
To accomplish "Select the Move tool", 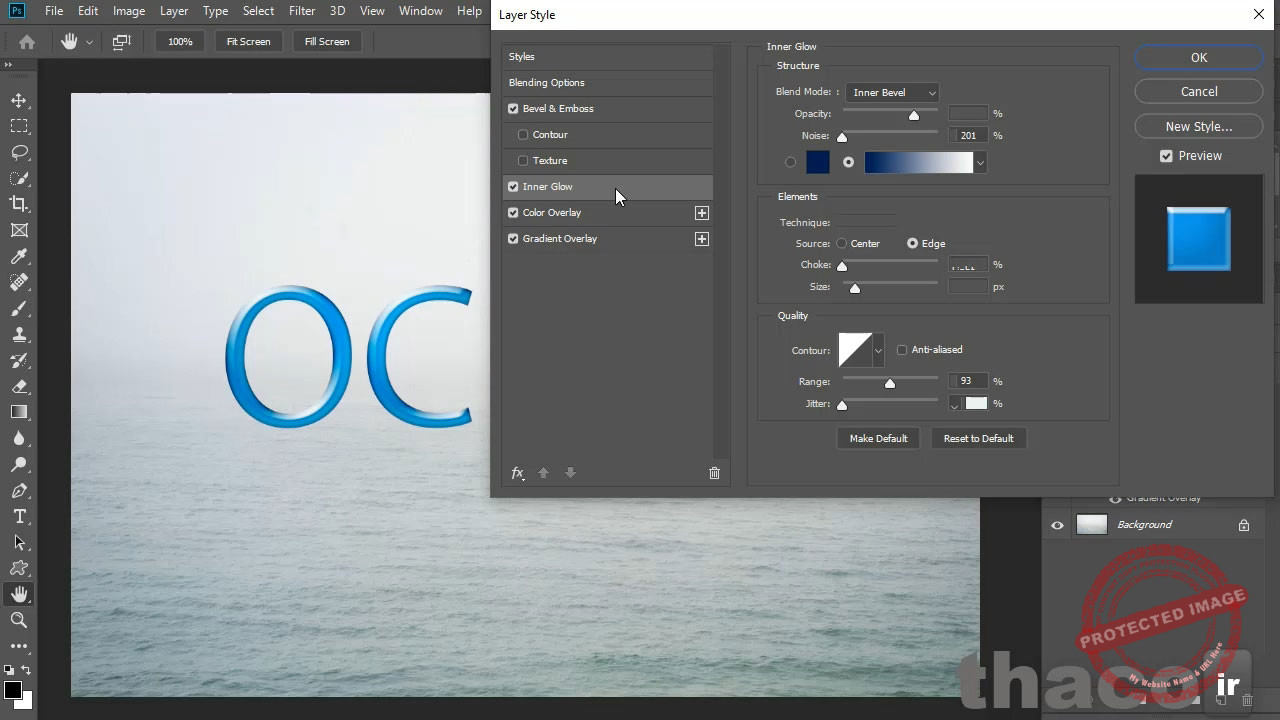I will coord(19,100).
